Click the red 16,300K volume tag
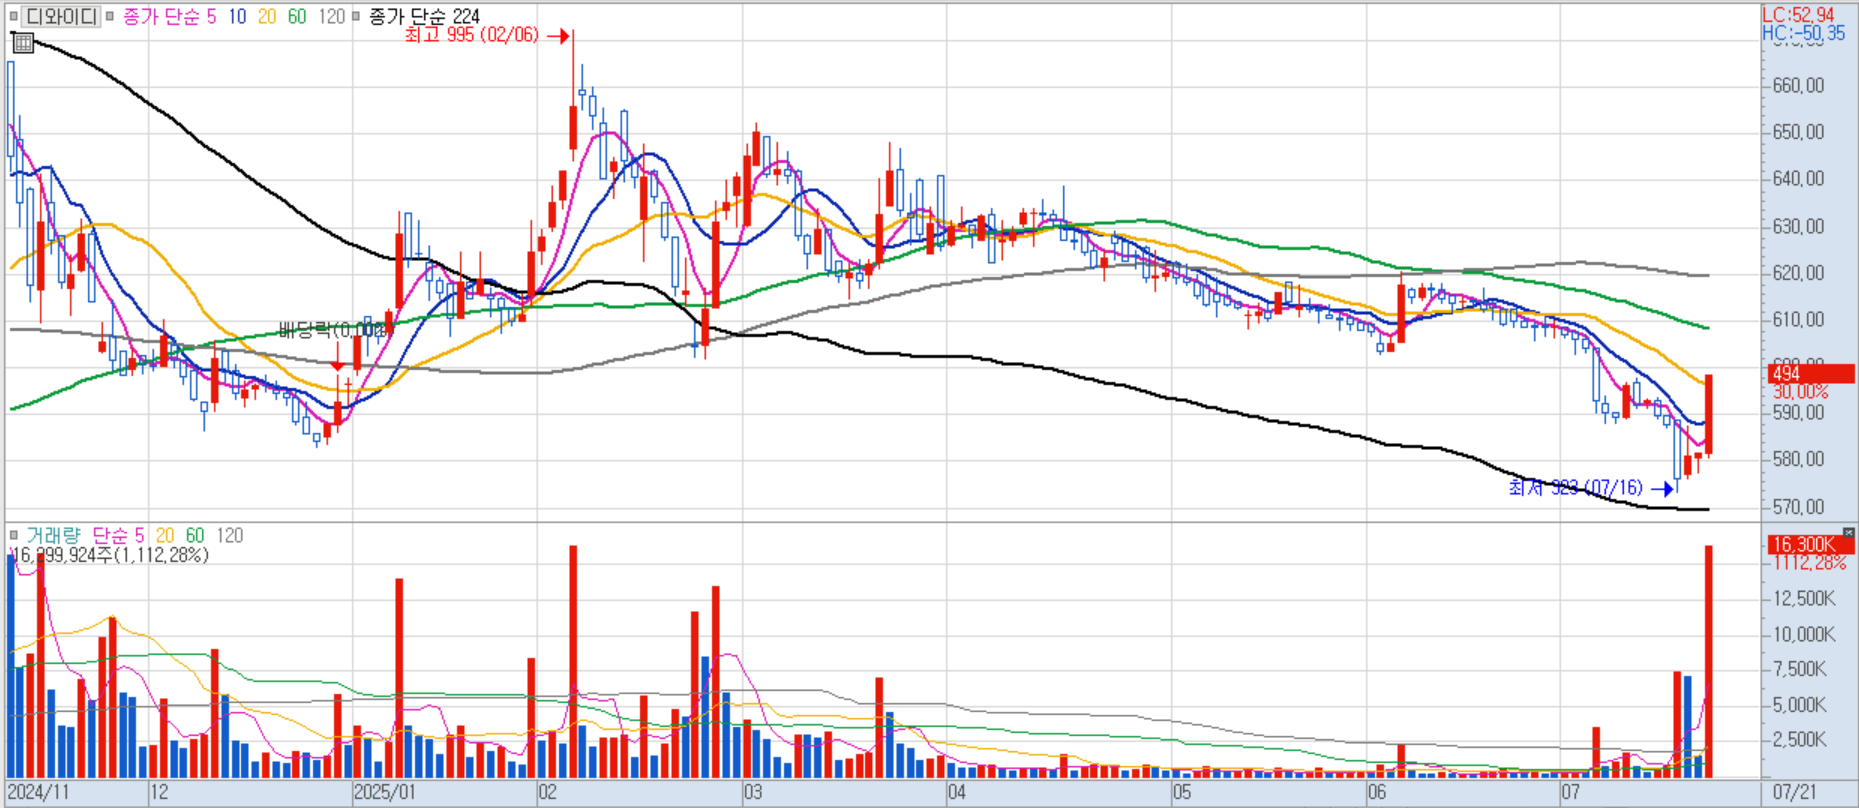The width and height of the screenshot is (1859, 808). click(x=1811, y=545)
